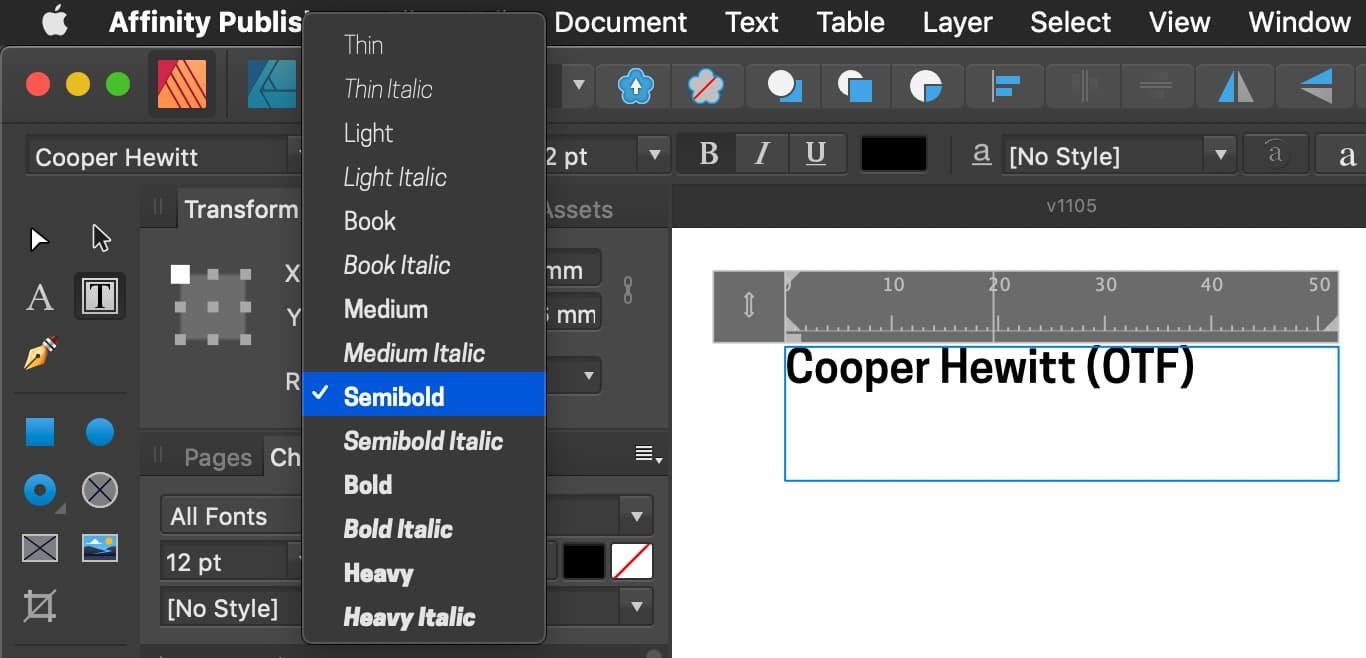Select the Artistic Text tool

tap(40, 297)
